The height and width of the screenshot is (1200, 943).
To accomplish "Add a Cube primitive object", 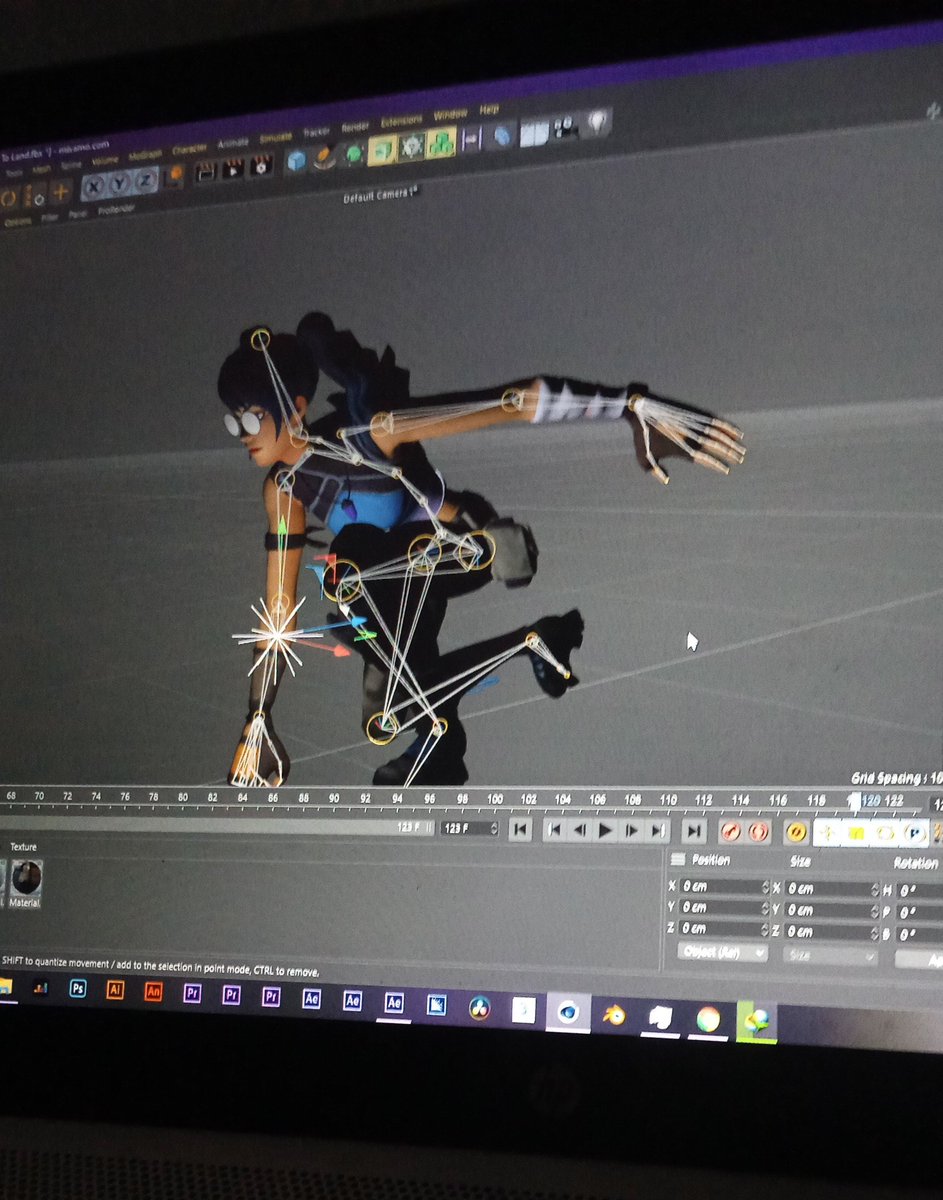I will (296, 160).
